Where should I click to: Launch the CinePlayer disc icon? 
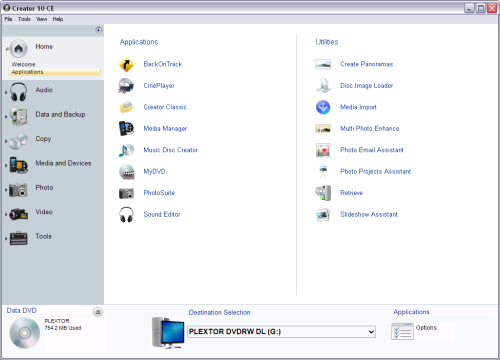pyautogui.click(x=126, y=86)
